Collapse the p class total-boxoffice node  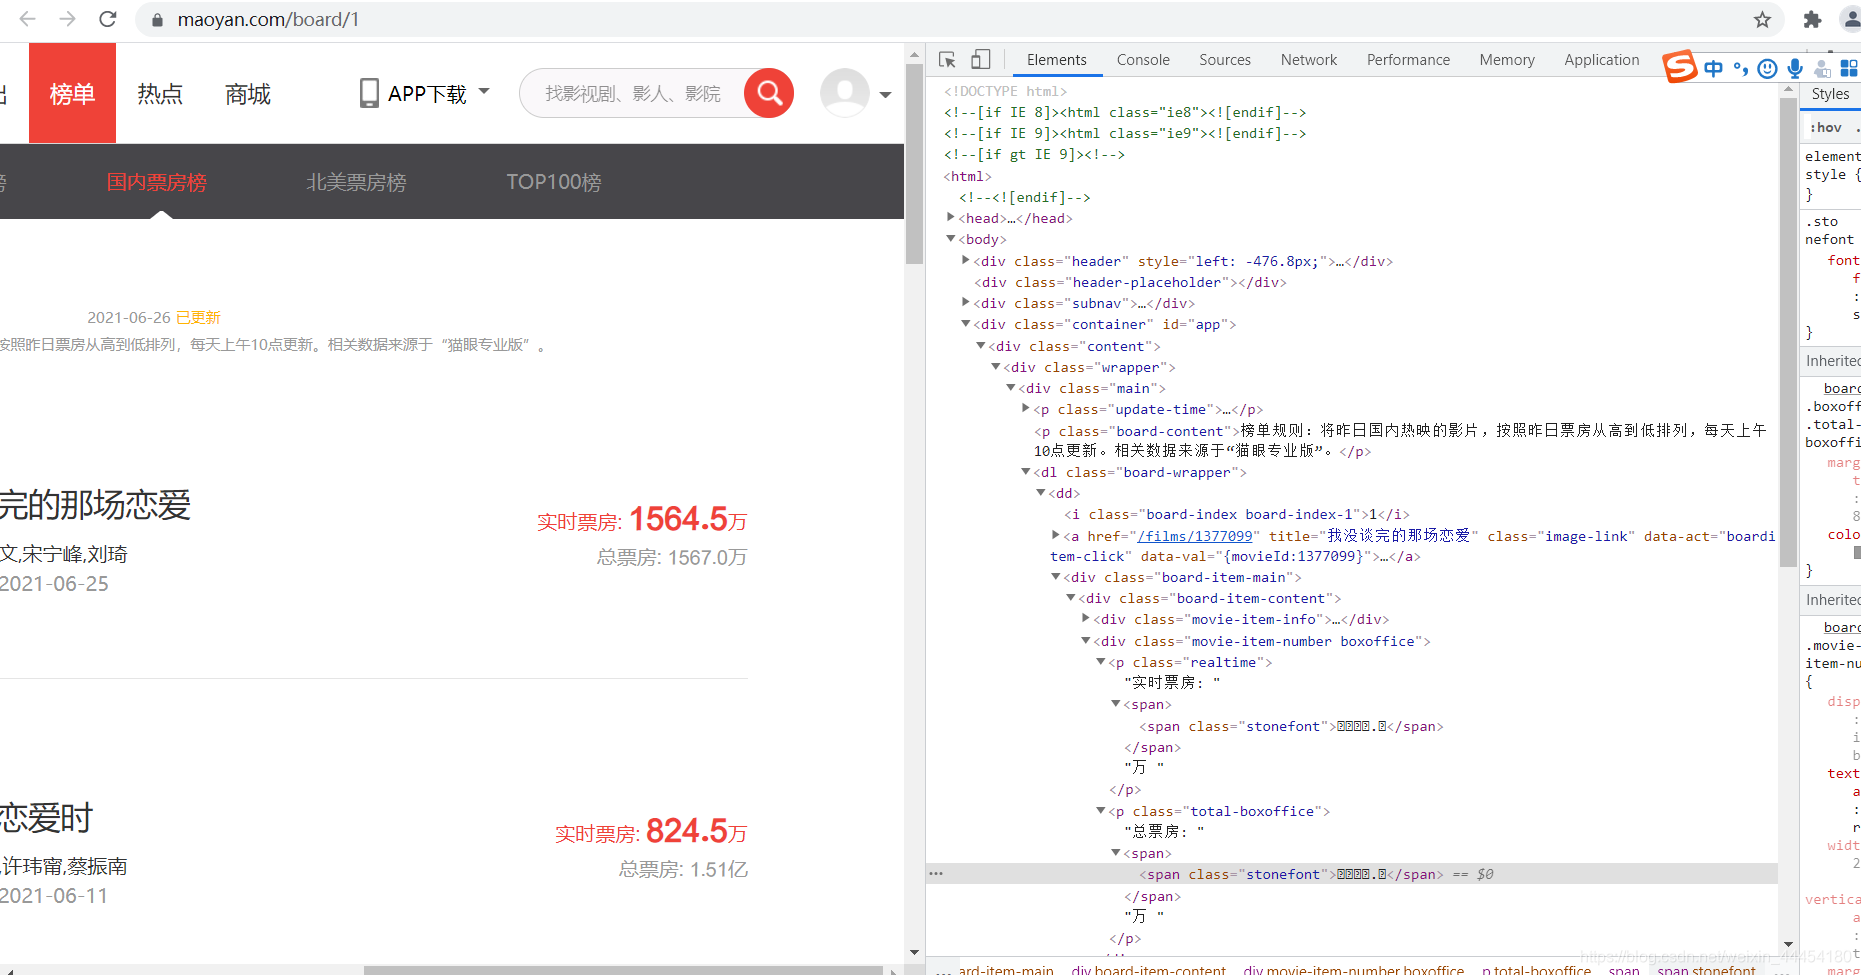1100,811
